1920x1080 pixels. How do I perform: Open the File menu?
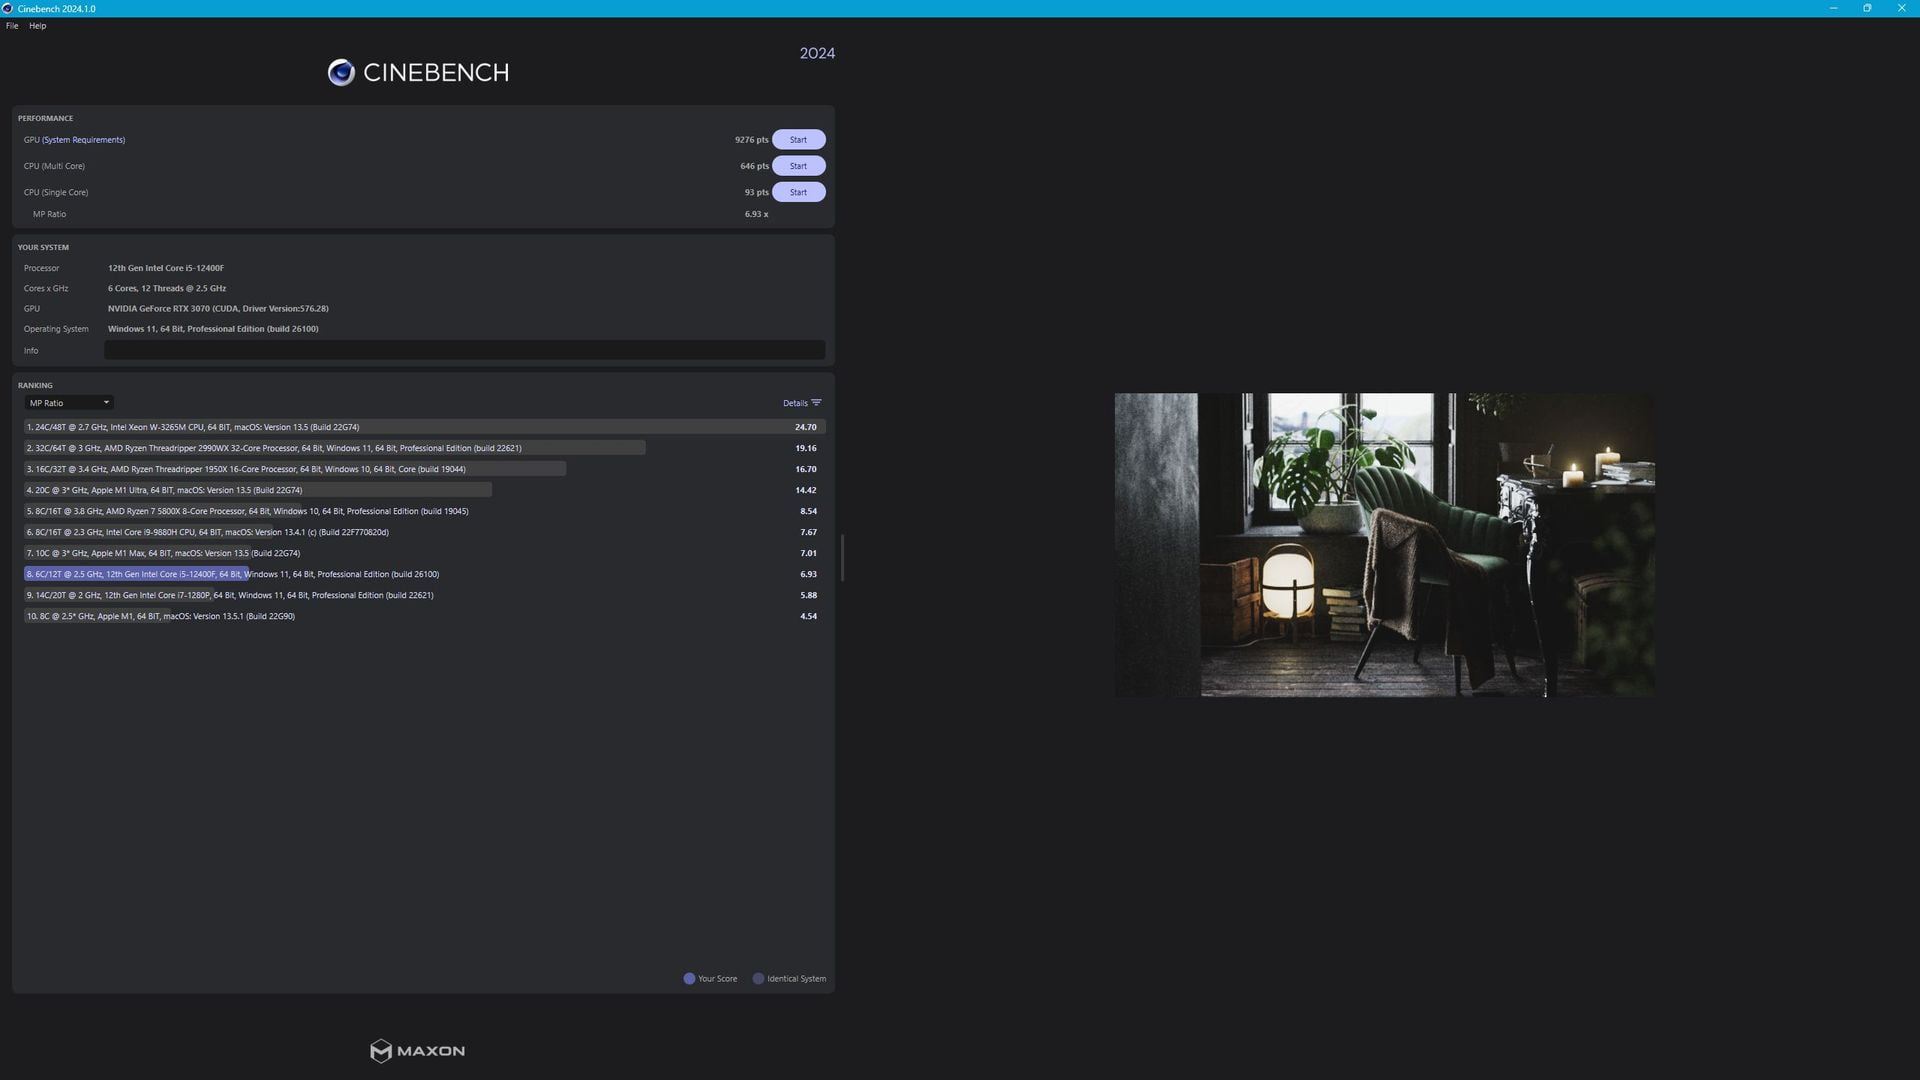(x=12, y=26)
